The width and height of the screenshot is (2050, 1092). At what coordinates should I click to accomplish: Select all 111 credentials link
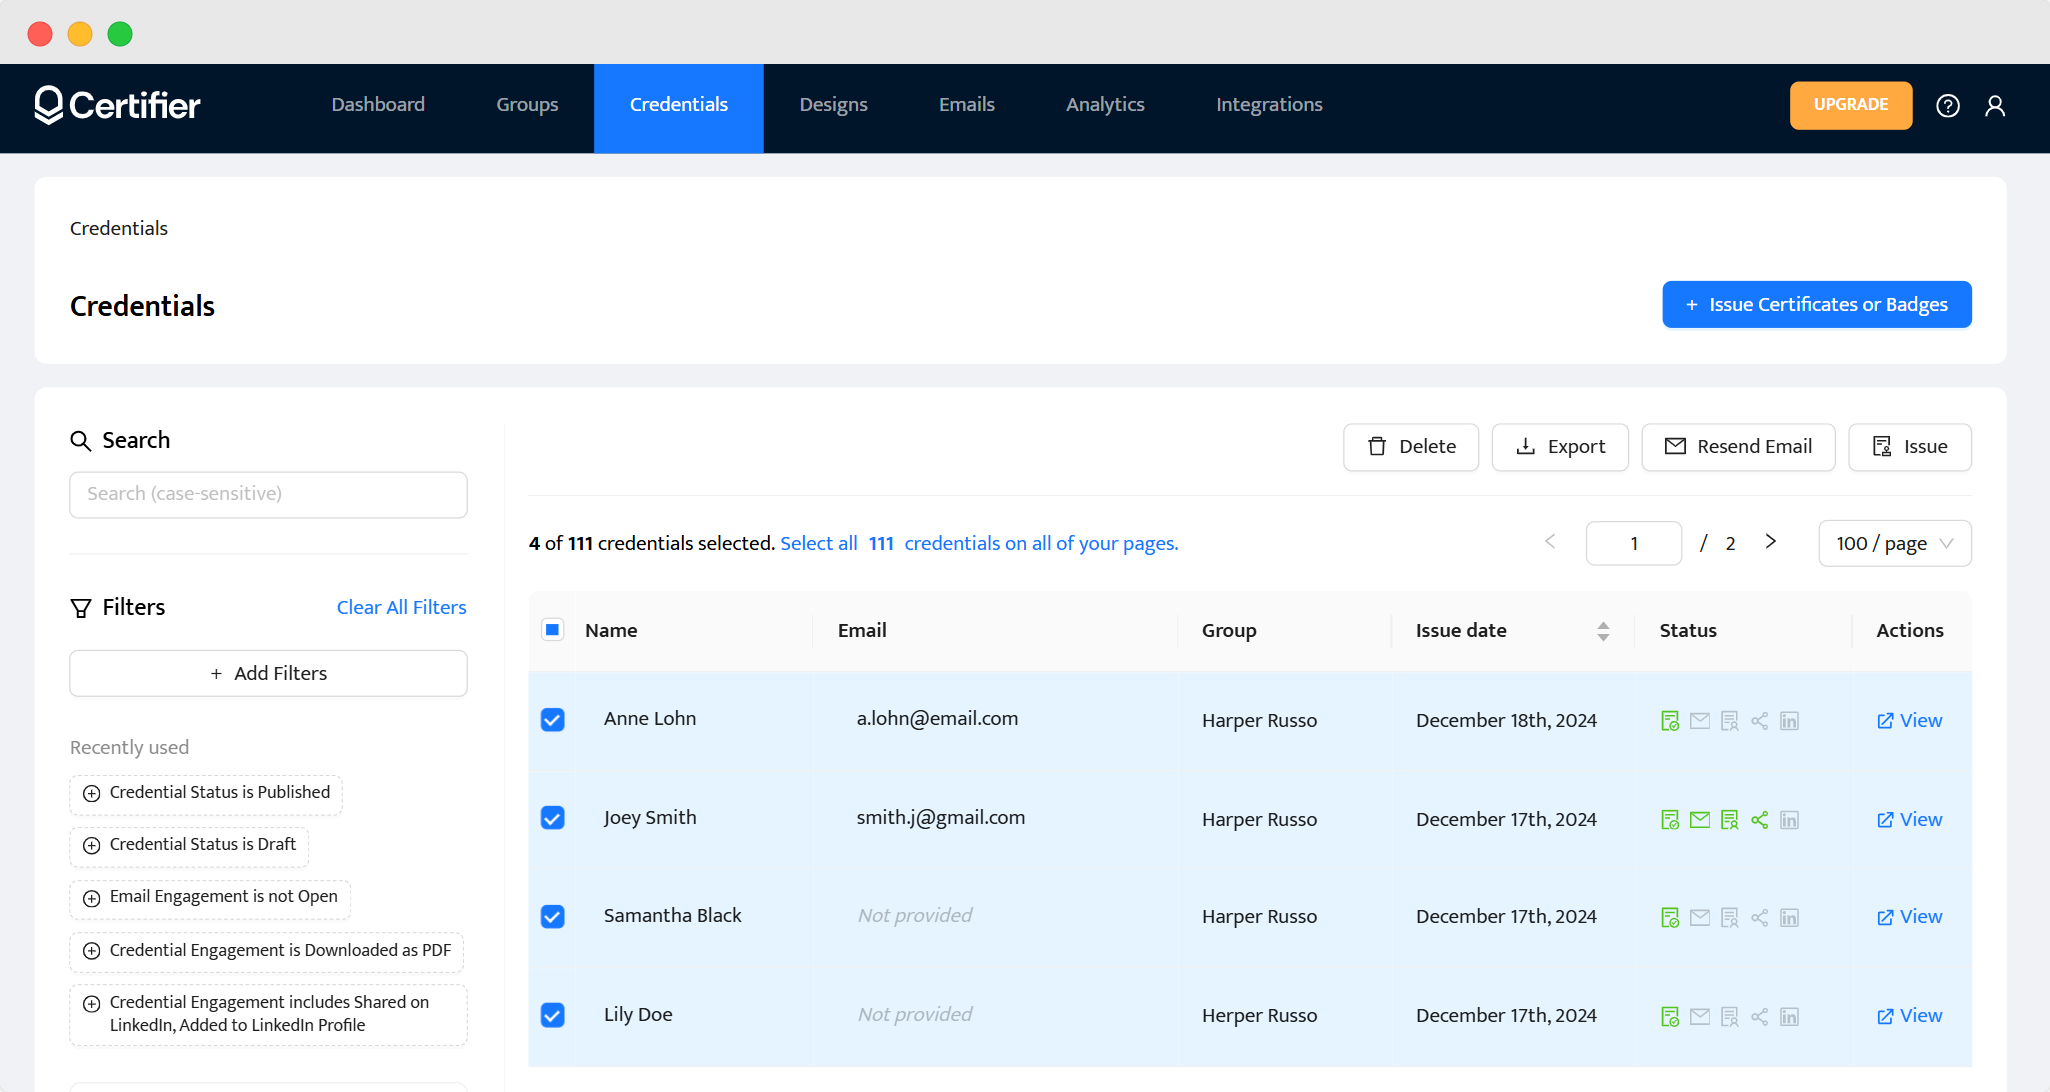tap(979, 544)
